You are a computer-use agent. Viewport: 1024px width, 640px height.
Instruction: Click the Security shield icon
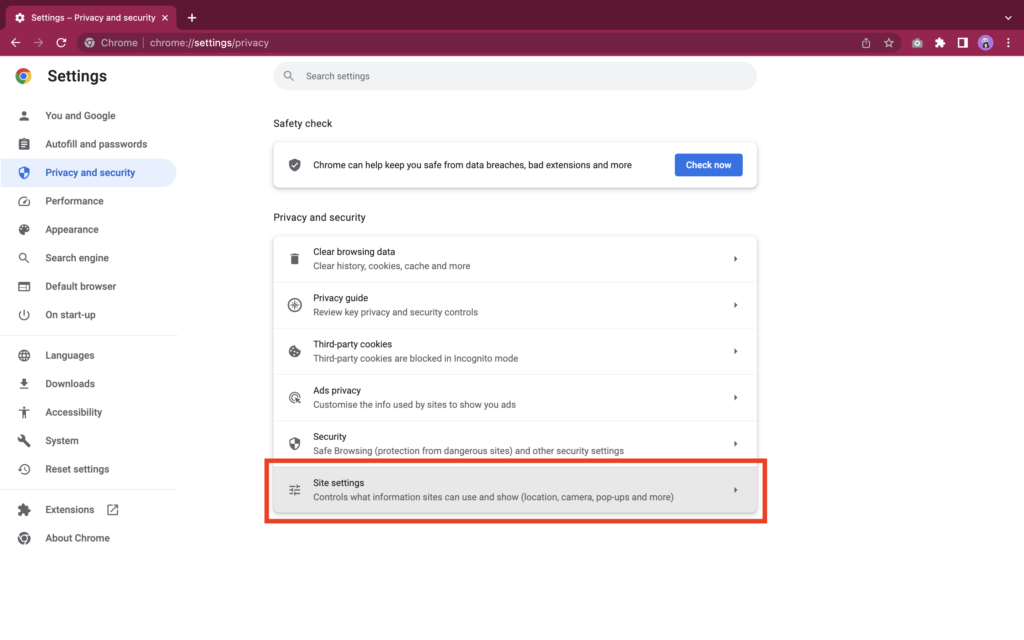pos(295,443)
